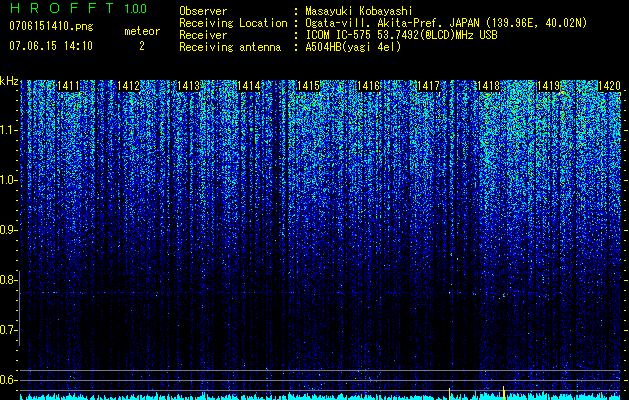The image size is (629, 400).
Task: Click the 0.8 kHz axis label
Action: click(x=7, y=280)
